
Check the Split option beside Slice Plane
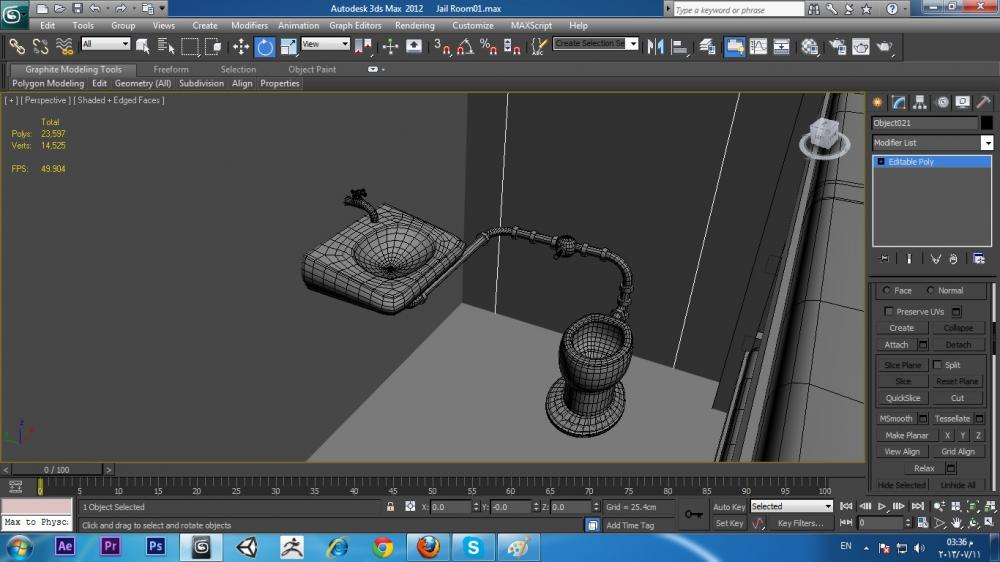click(937, 365)
